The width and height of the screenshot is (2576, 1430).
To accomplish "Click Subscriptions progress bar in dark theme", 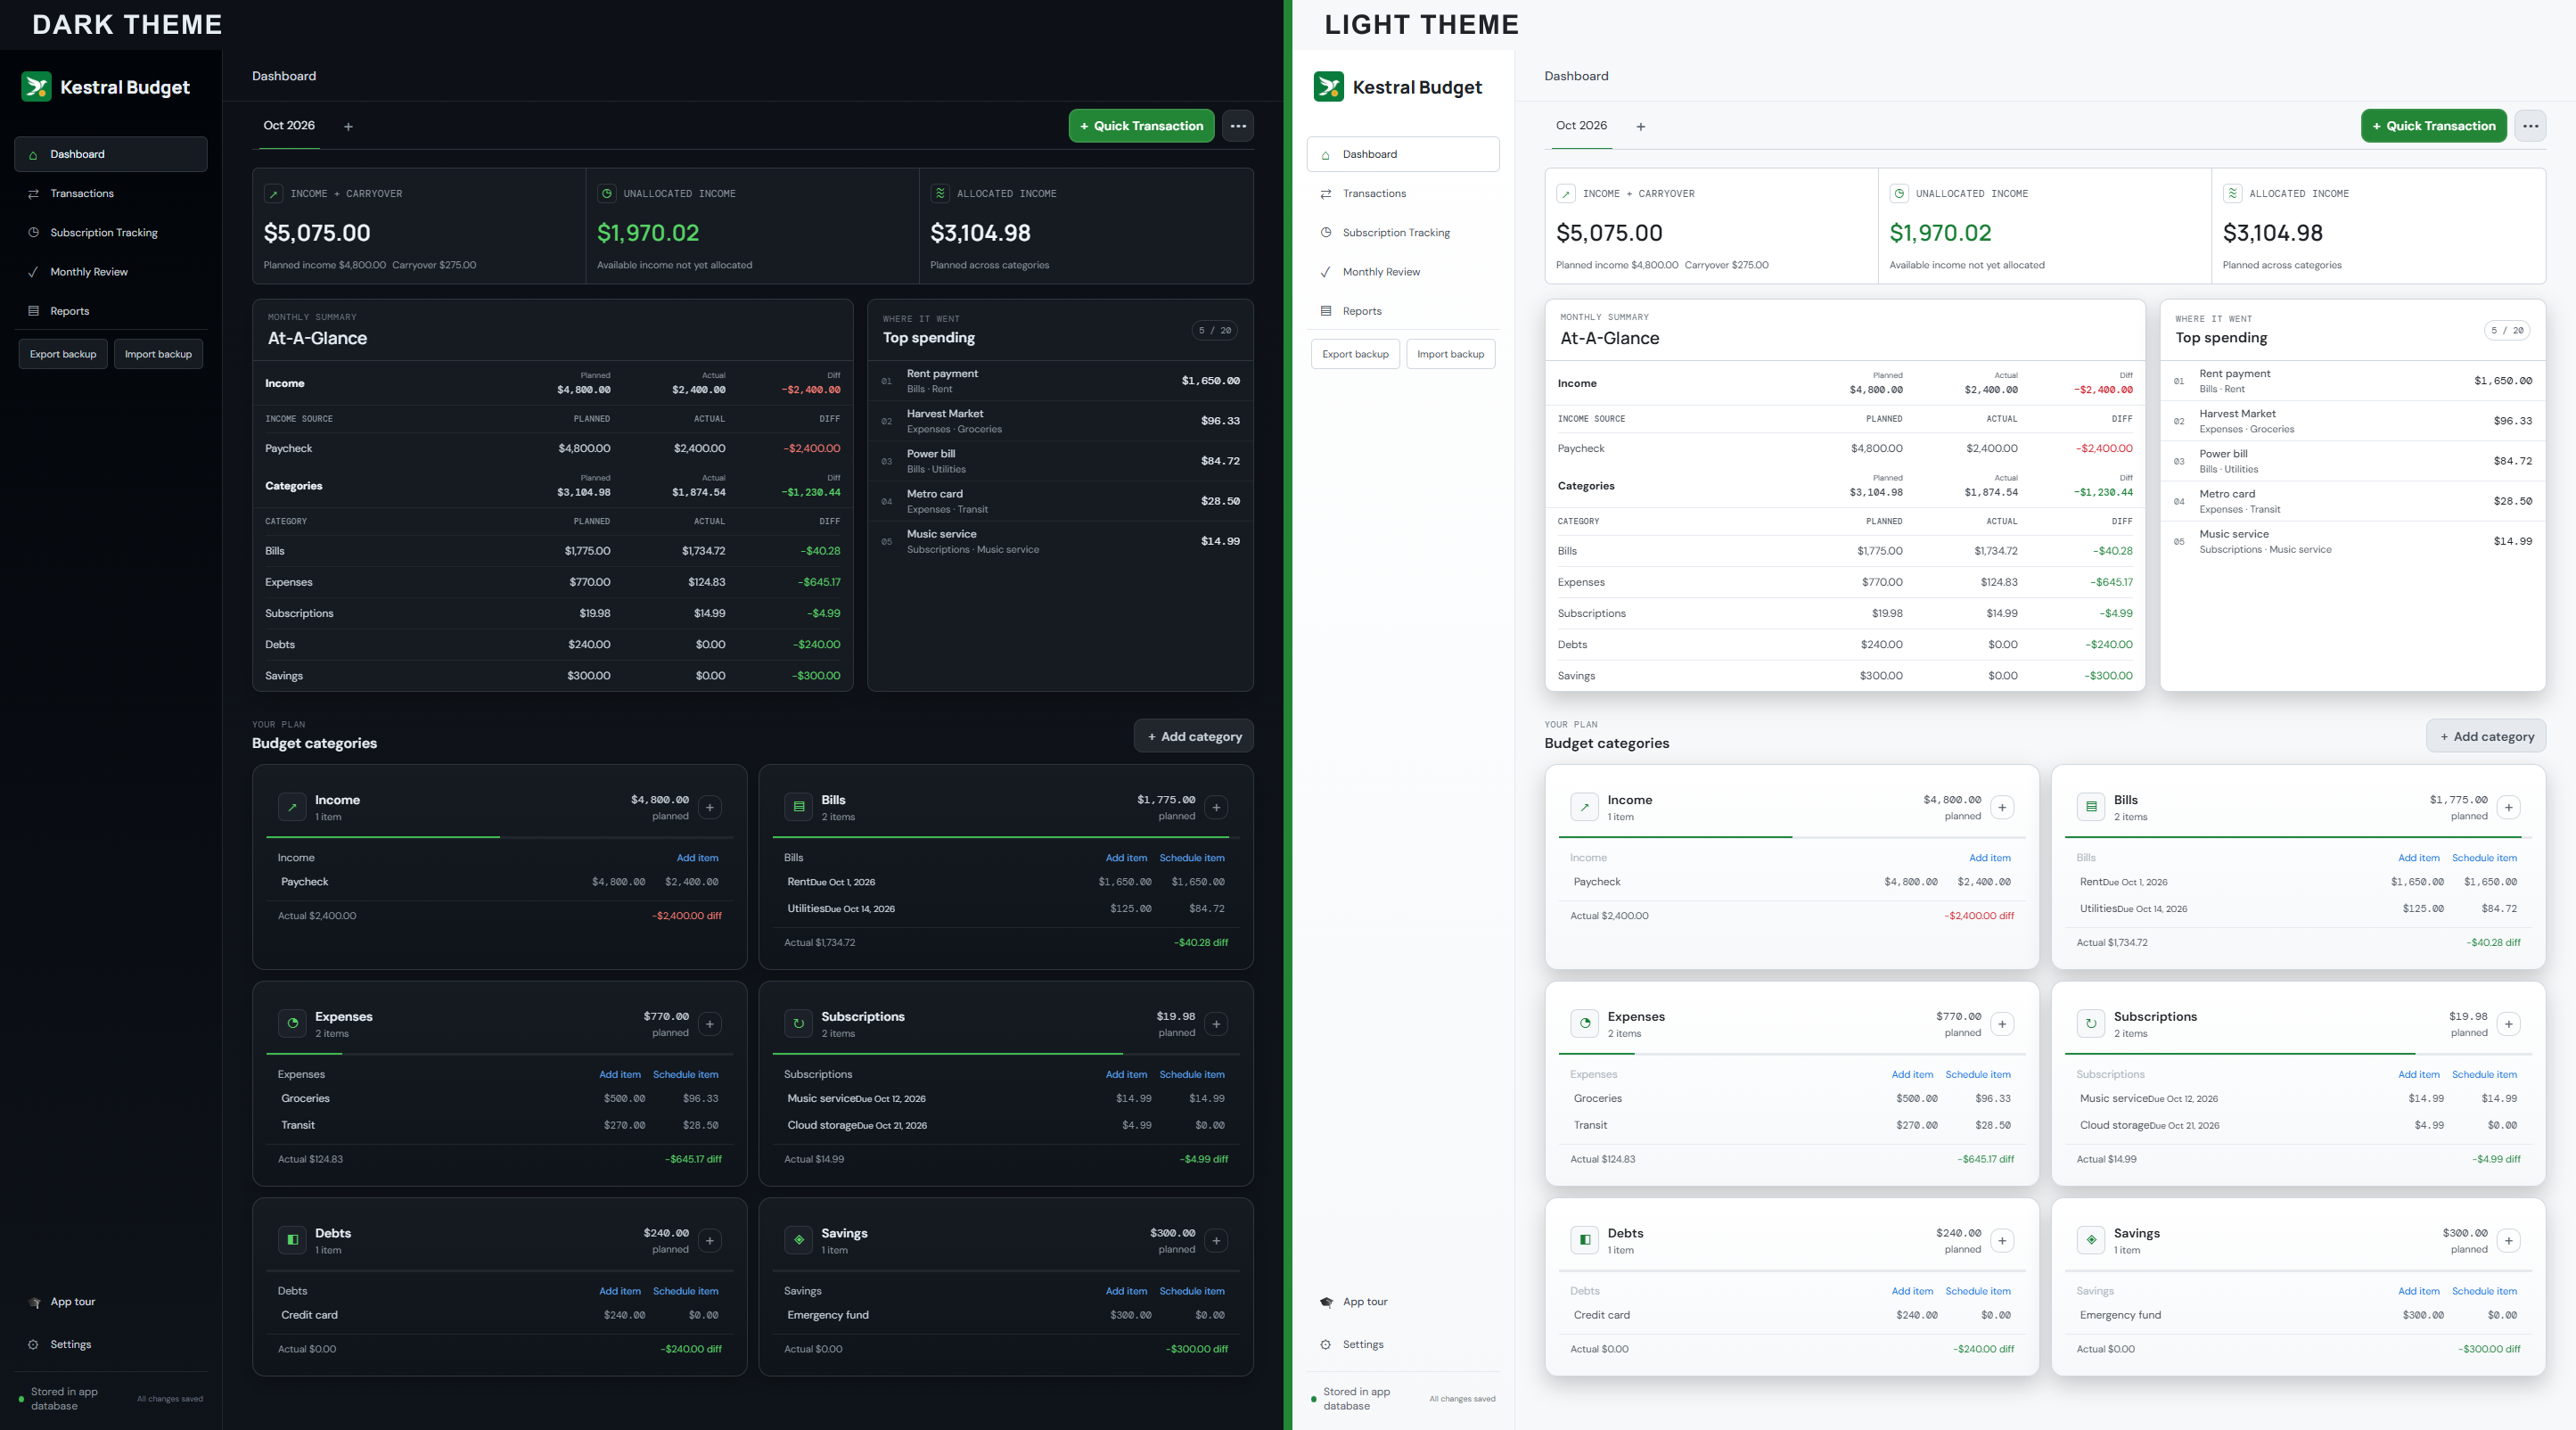I will (x=1006, y=1054).
